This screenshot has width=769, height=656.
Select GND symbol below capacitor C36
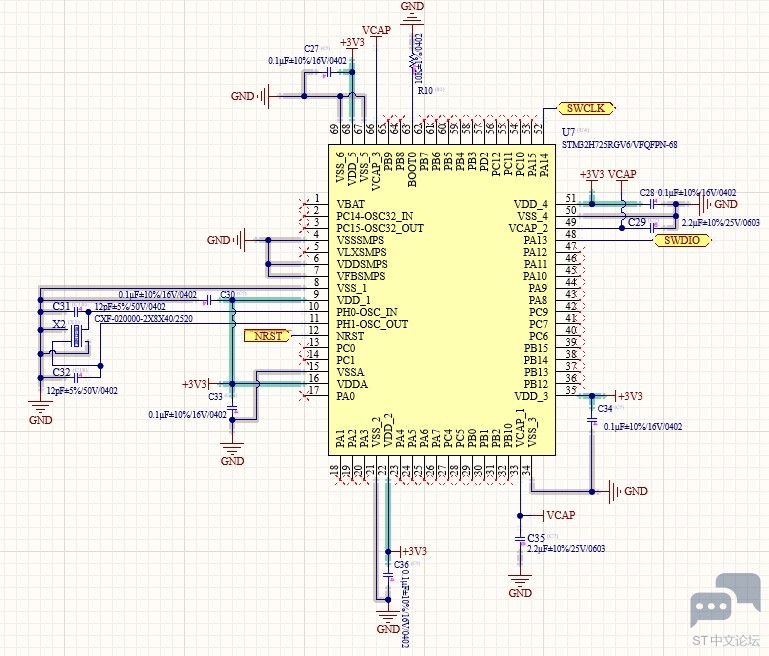click(388, 622)
